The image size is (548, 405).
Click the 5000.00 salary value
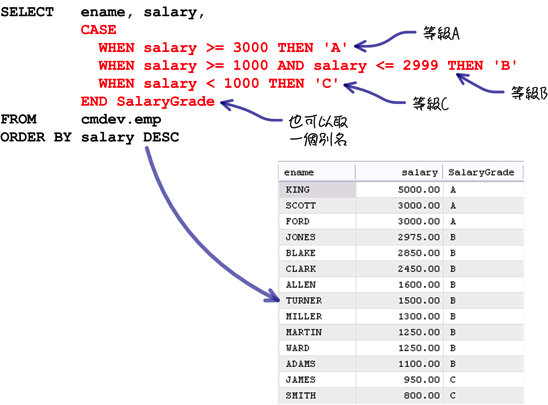click(x=419, y=190)
